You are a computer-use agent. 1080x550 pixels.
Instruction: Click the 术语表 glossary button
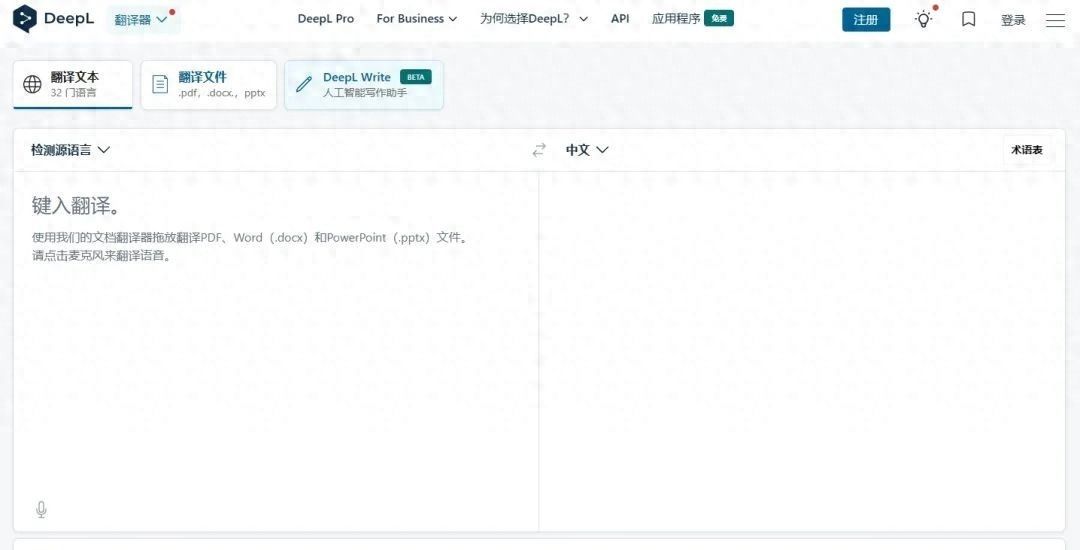pyautogui.click(x=1027, y=149)
